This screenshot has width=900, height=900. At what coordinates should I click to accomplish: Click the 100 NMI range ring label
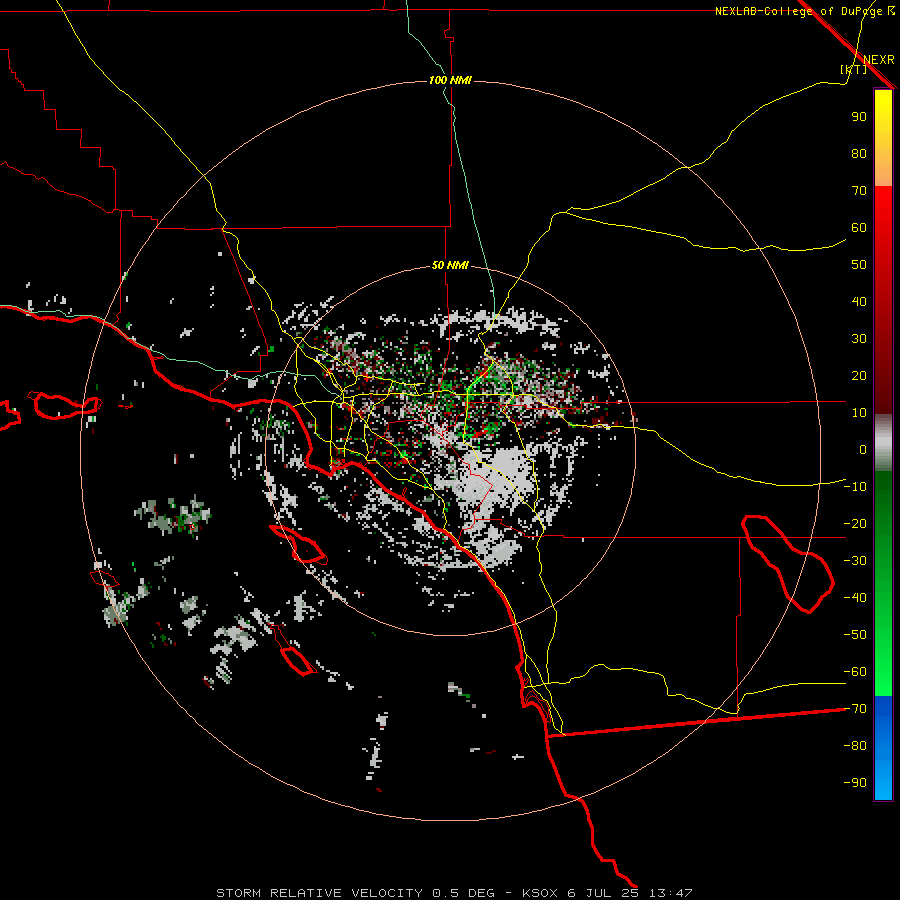click(450, 80)
